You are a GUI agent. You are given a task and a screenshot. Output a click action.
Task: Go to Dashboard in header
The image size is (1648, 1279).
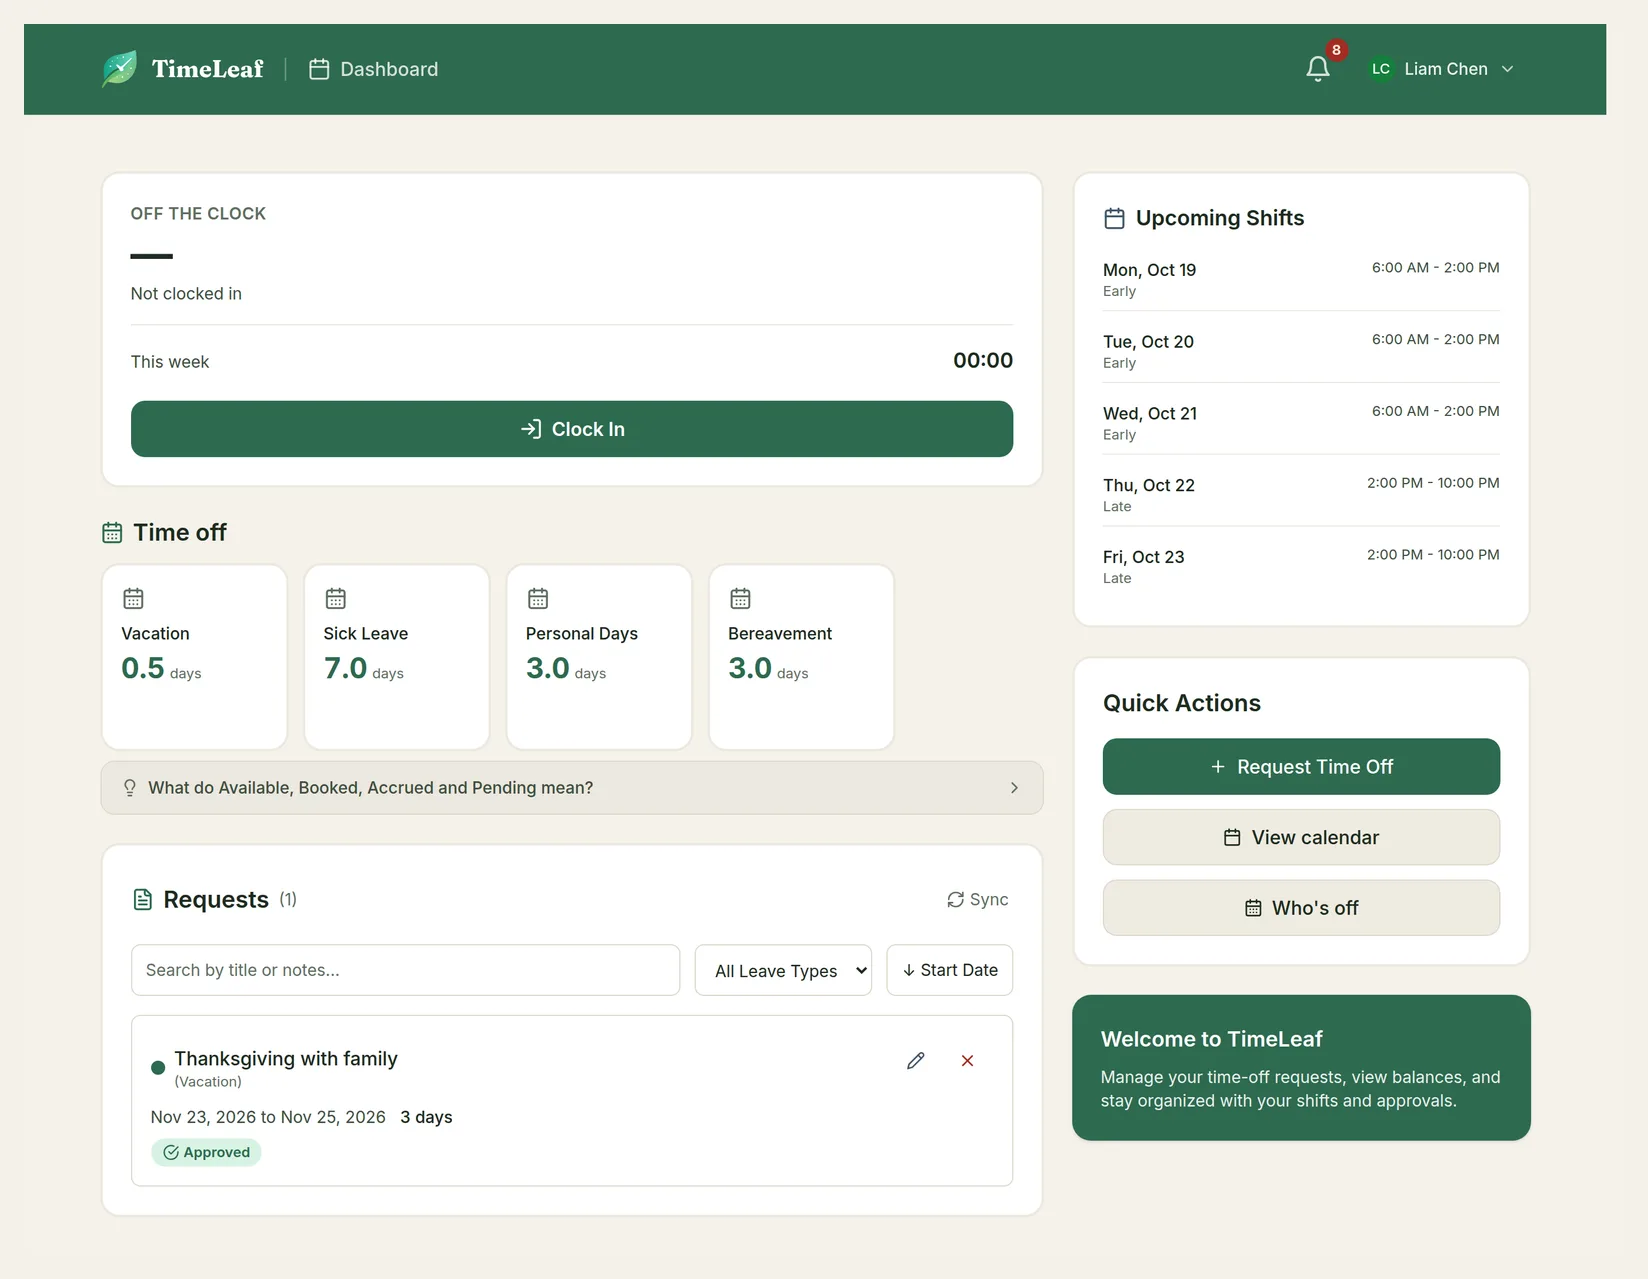[x=374, y=69]
